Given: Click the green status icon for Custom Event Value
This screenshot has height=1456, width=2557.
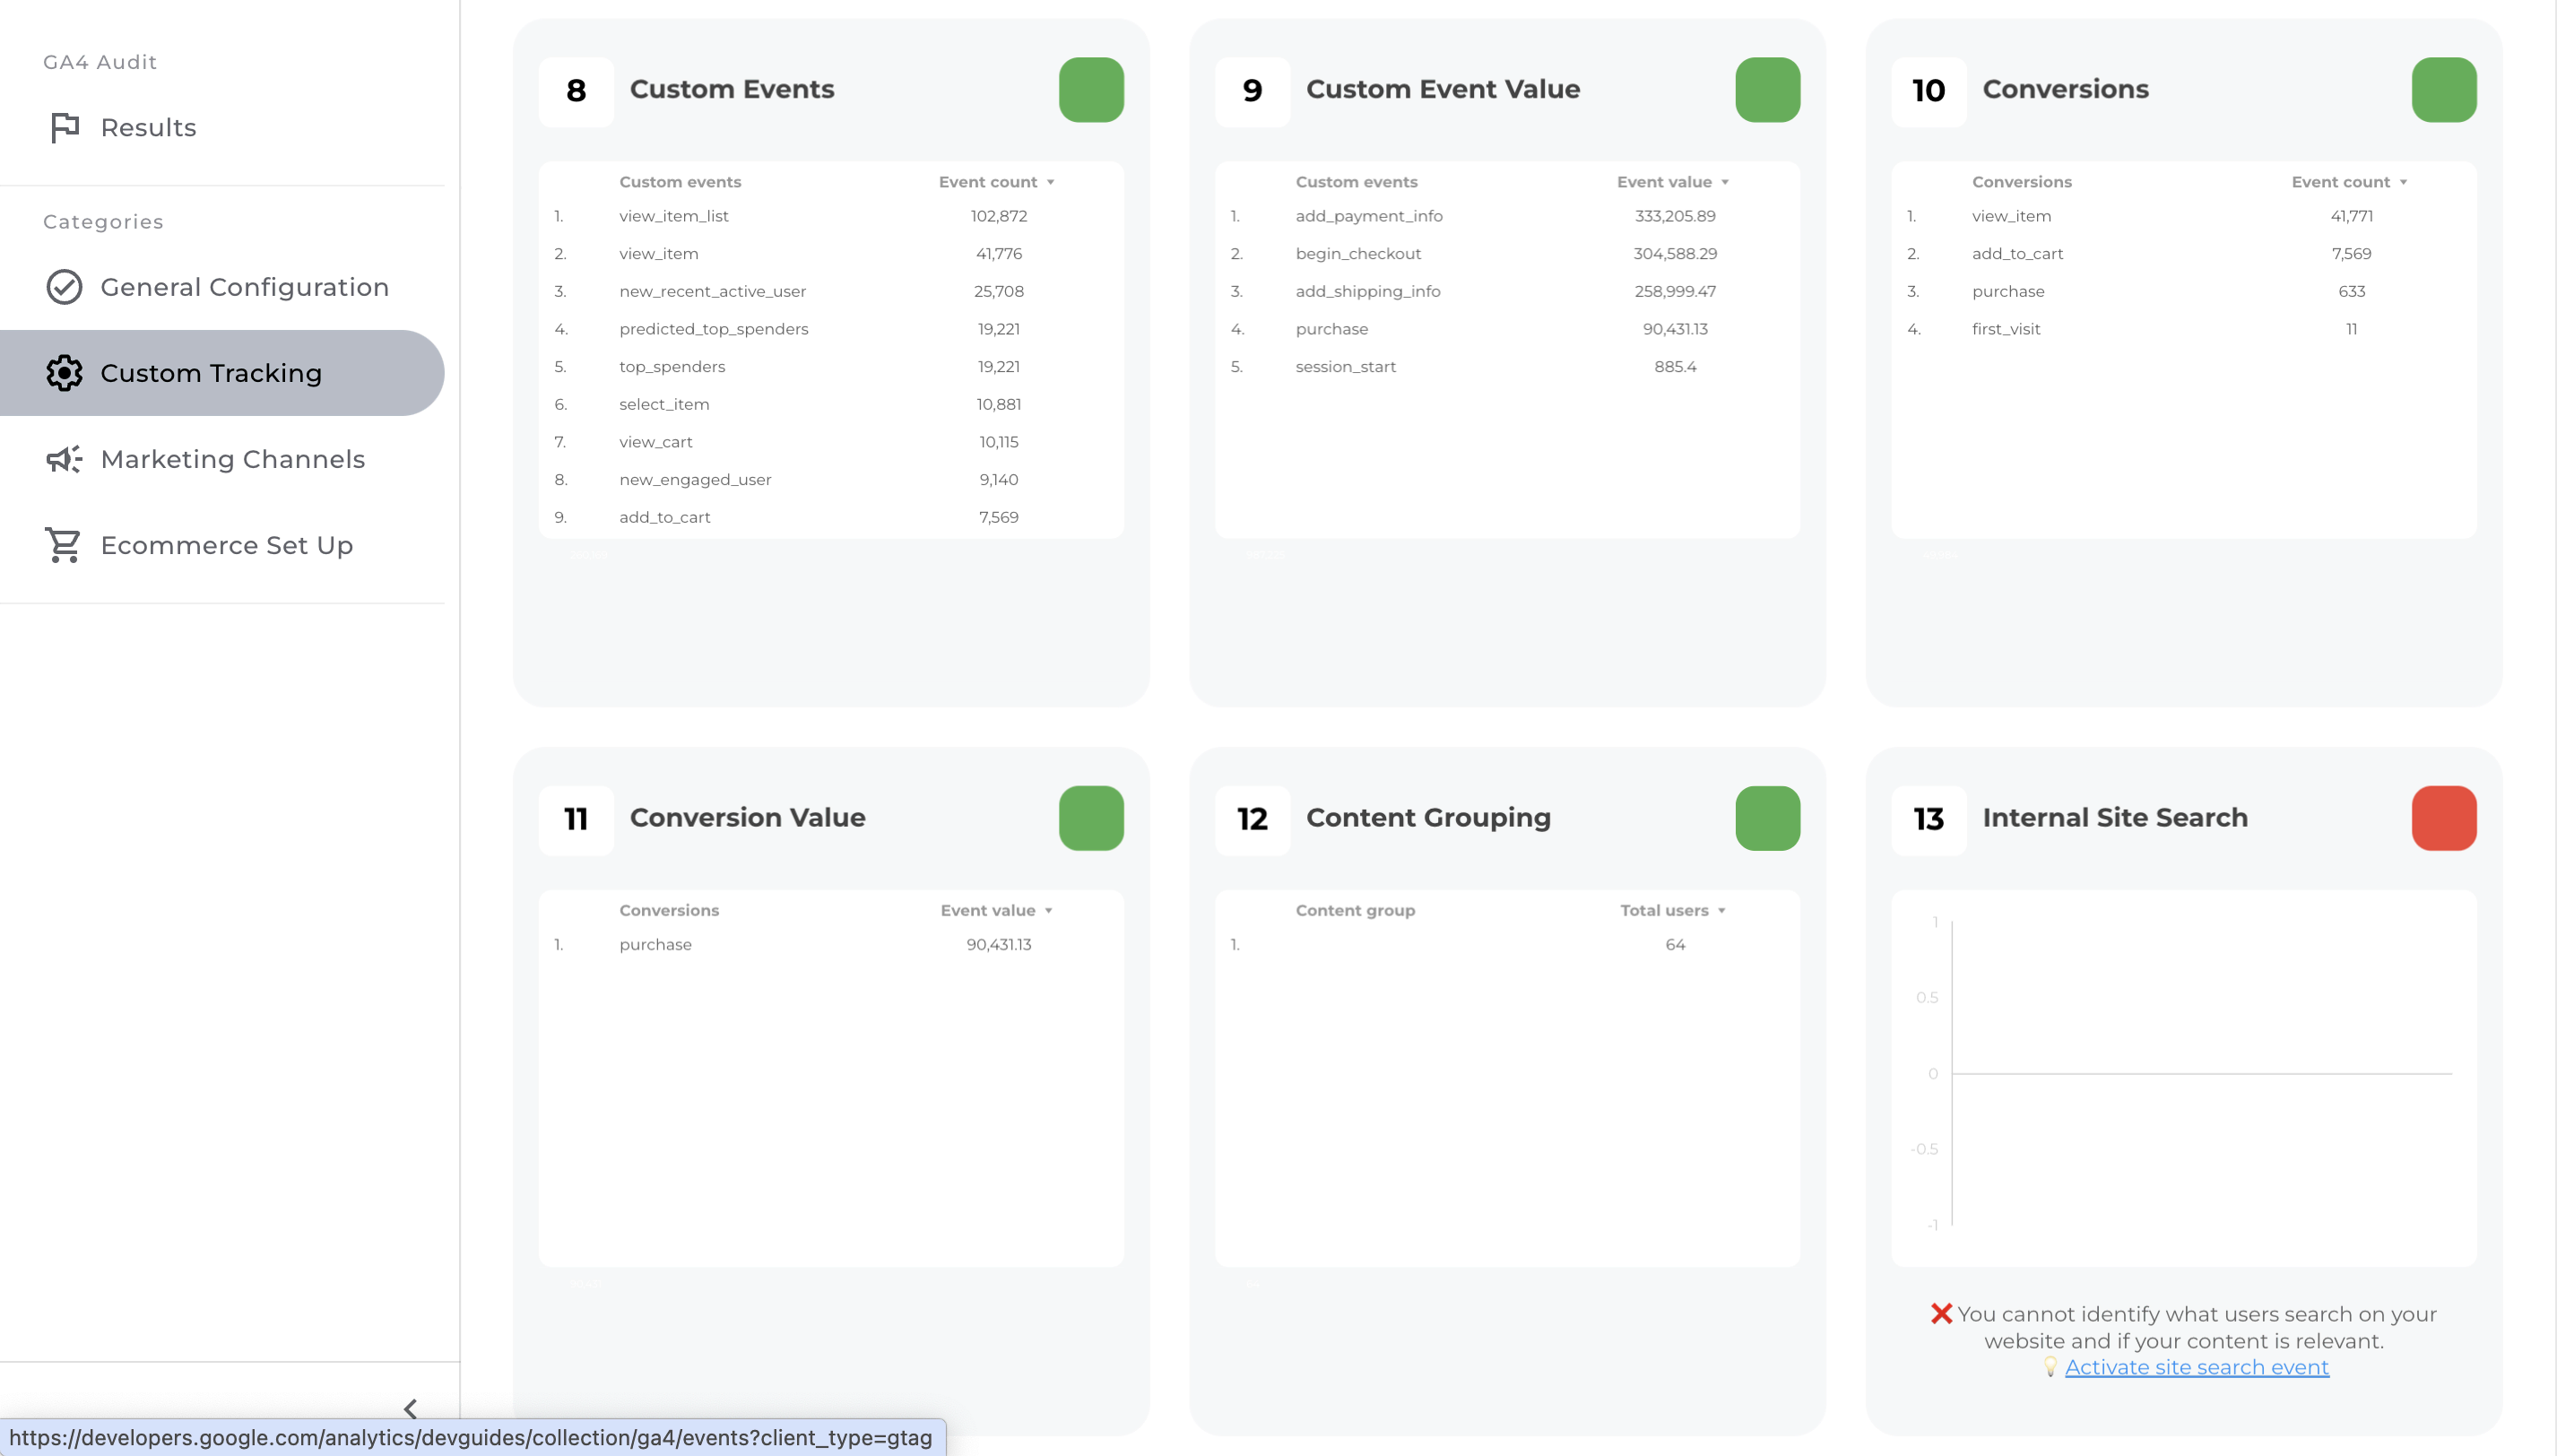Looking at the screenshot, I should [1767, 88].
